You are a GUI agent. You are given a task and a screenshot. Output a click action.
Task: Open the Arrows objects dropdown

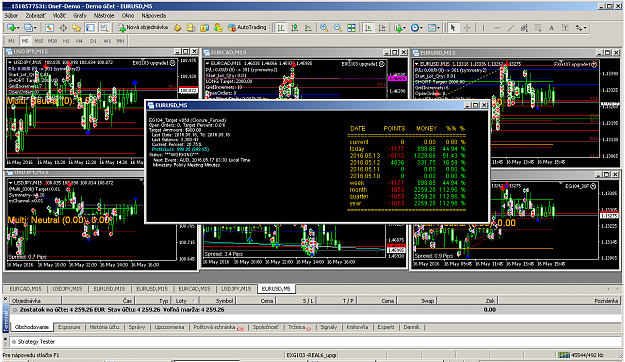tap(580, 28)
